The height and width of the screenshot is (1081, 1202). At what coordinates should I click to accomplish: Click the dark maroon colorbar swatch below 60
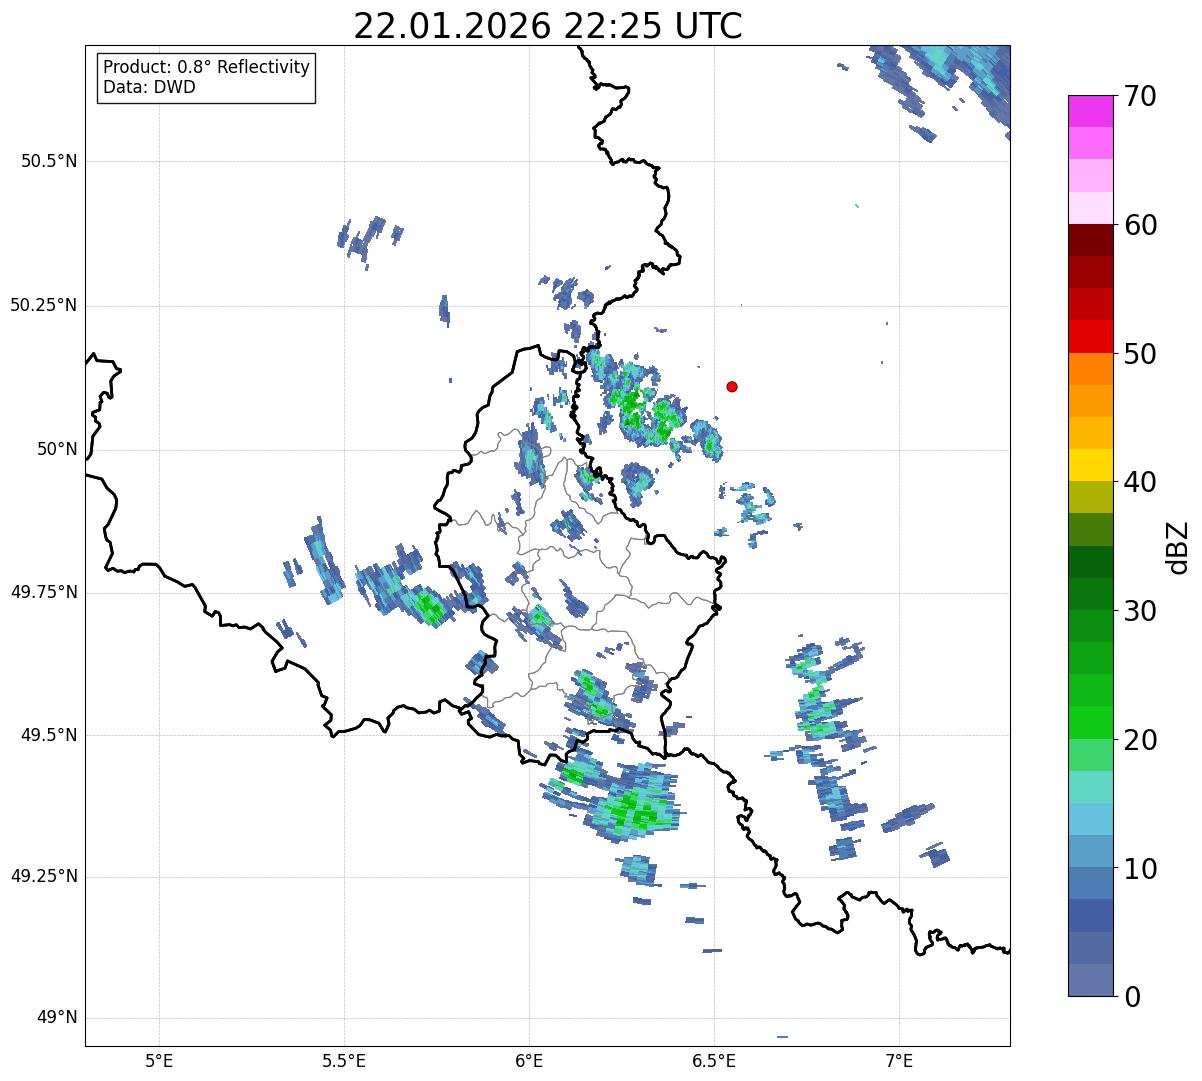pyautogui.click(x=1090, y=240)
